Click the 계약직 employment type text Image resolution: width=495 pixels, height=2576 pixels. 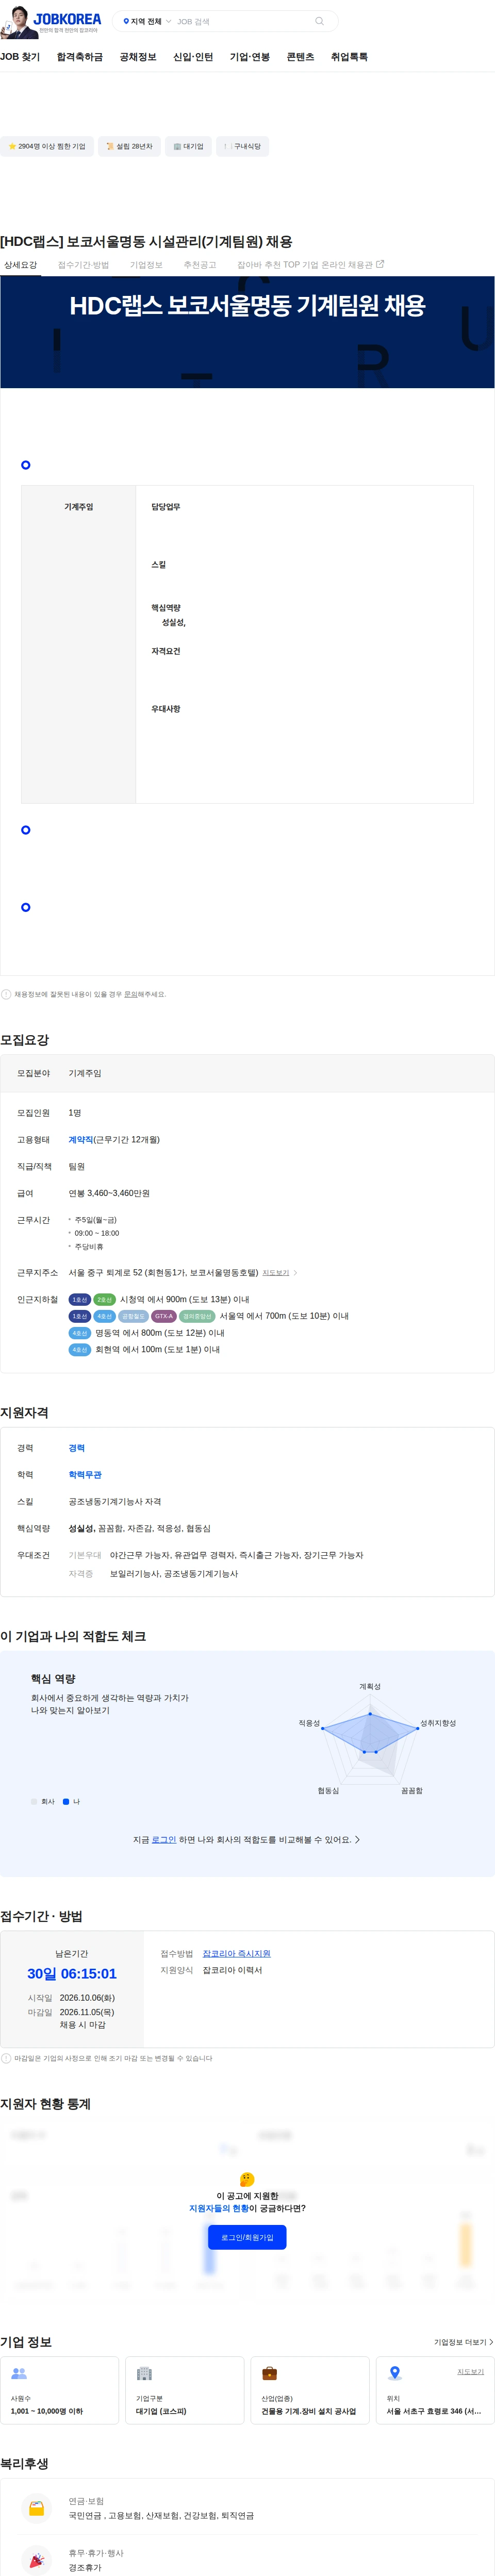pos(81,1140)
